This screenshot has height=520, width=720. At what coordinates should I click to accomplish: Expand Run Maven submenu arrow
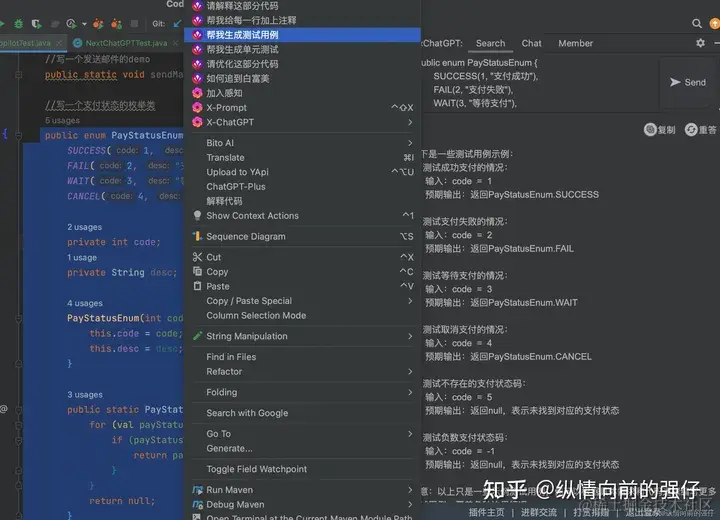410,490
